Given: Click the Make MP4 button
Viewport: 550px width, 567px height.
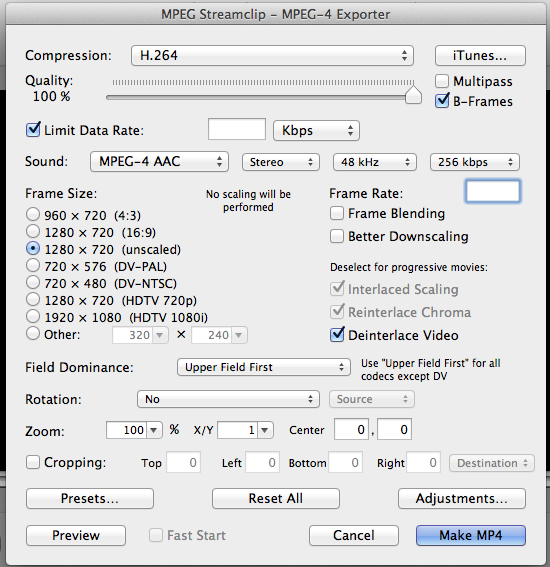Looking at the screenshot, I should point(471,536).
